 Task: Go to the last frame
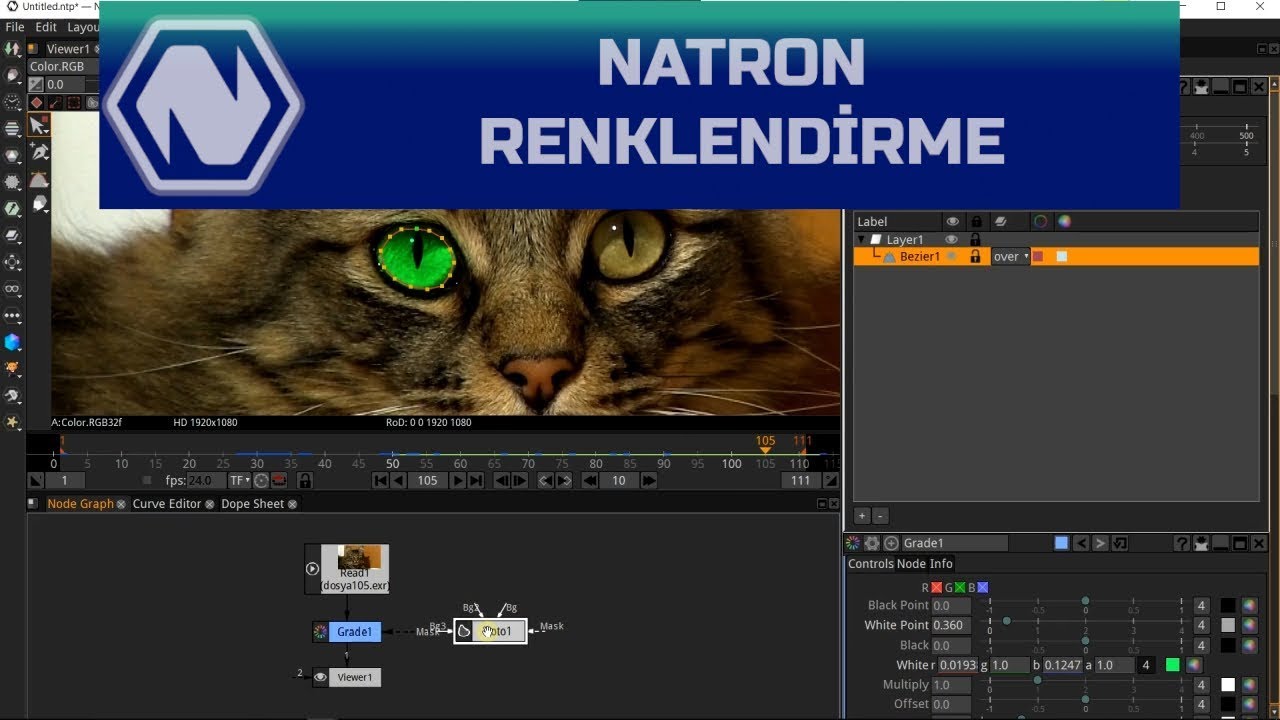476,481
